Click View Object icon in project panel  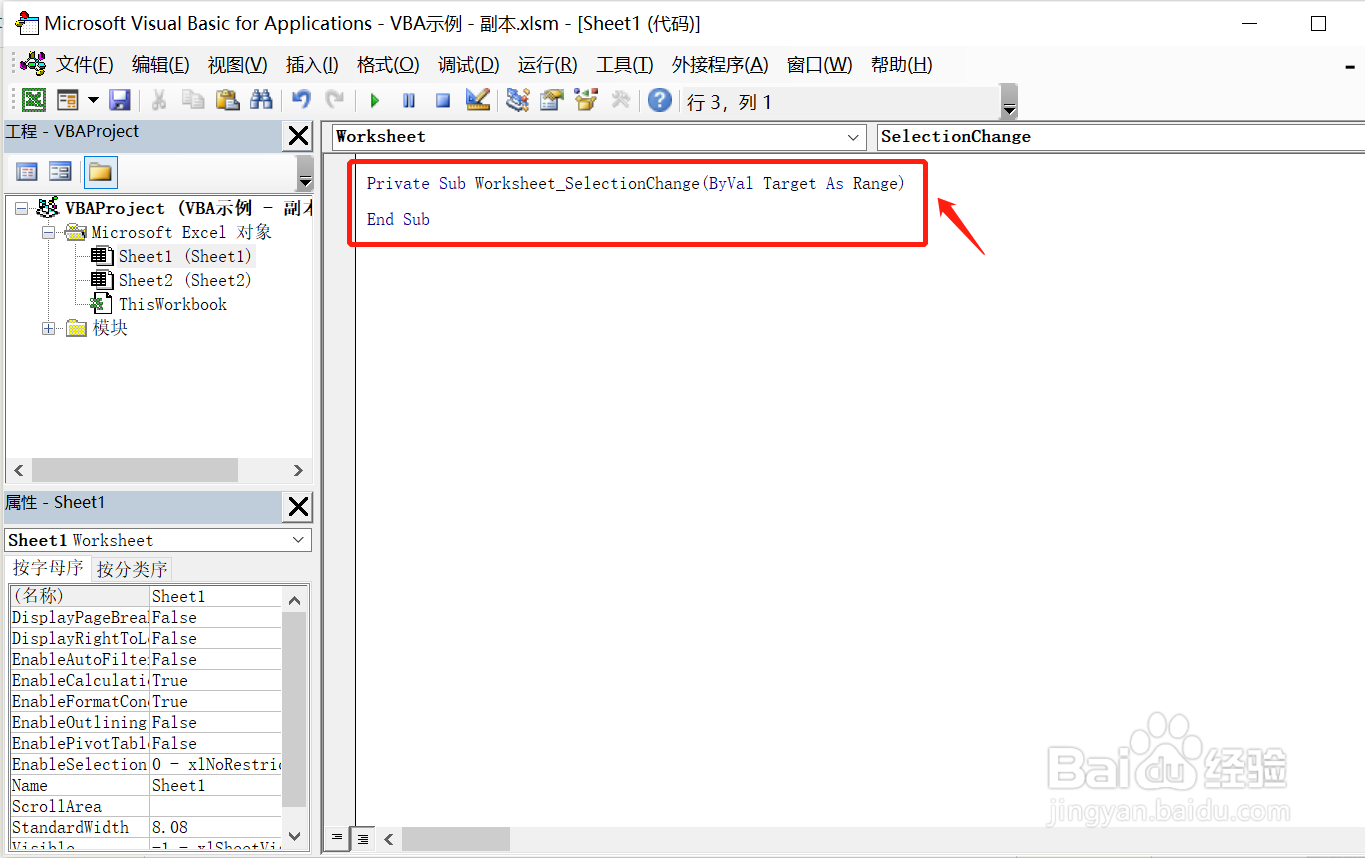[x=61, y=172]
